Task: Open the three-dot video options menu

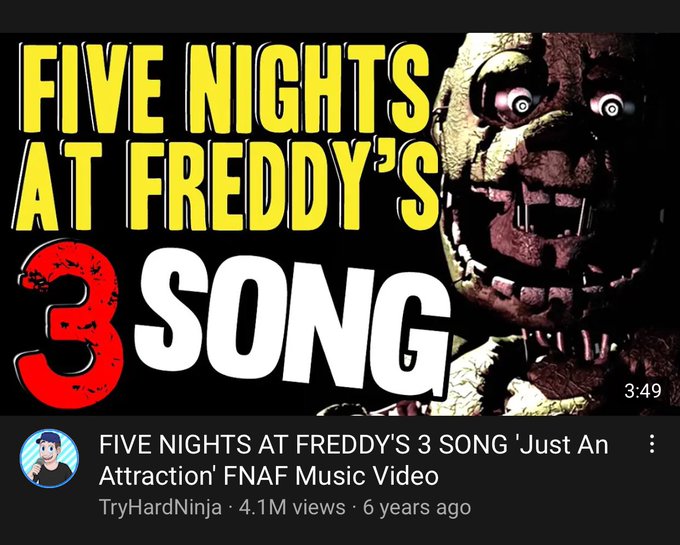Action: (651, 444)
